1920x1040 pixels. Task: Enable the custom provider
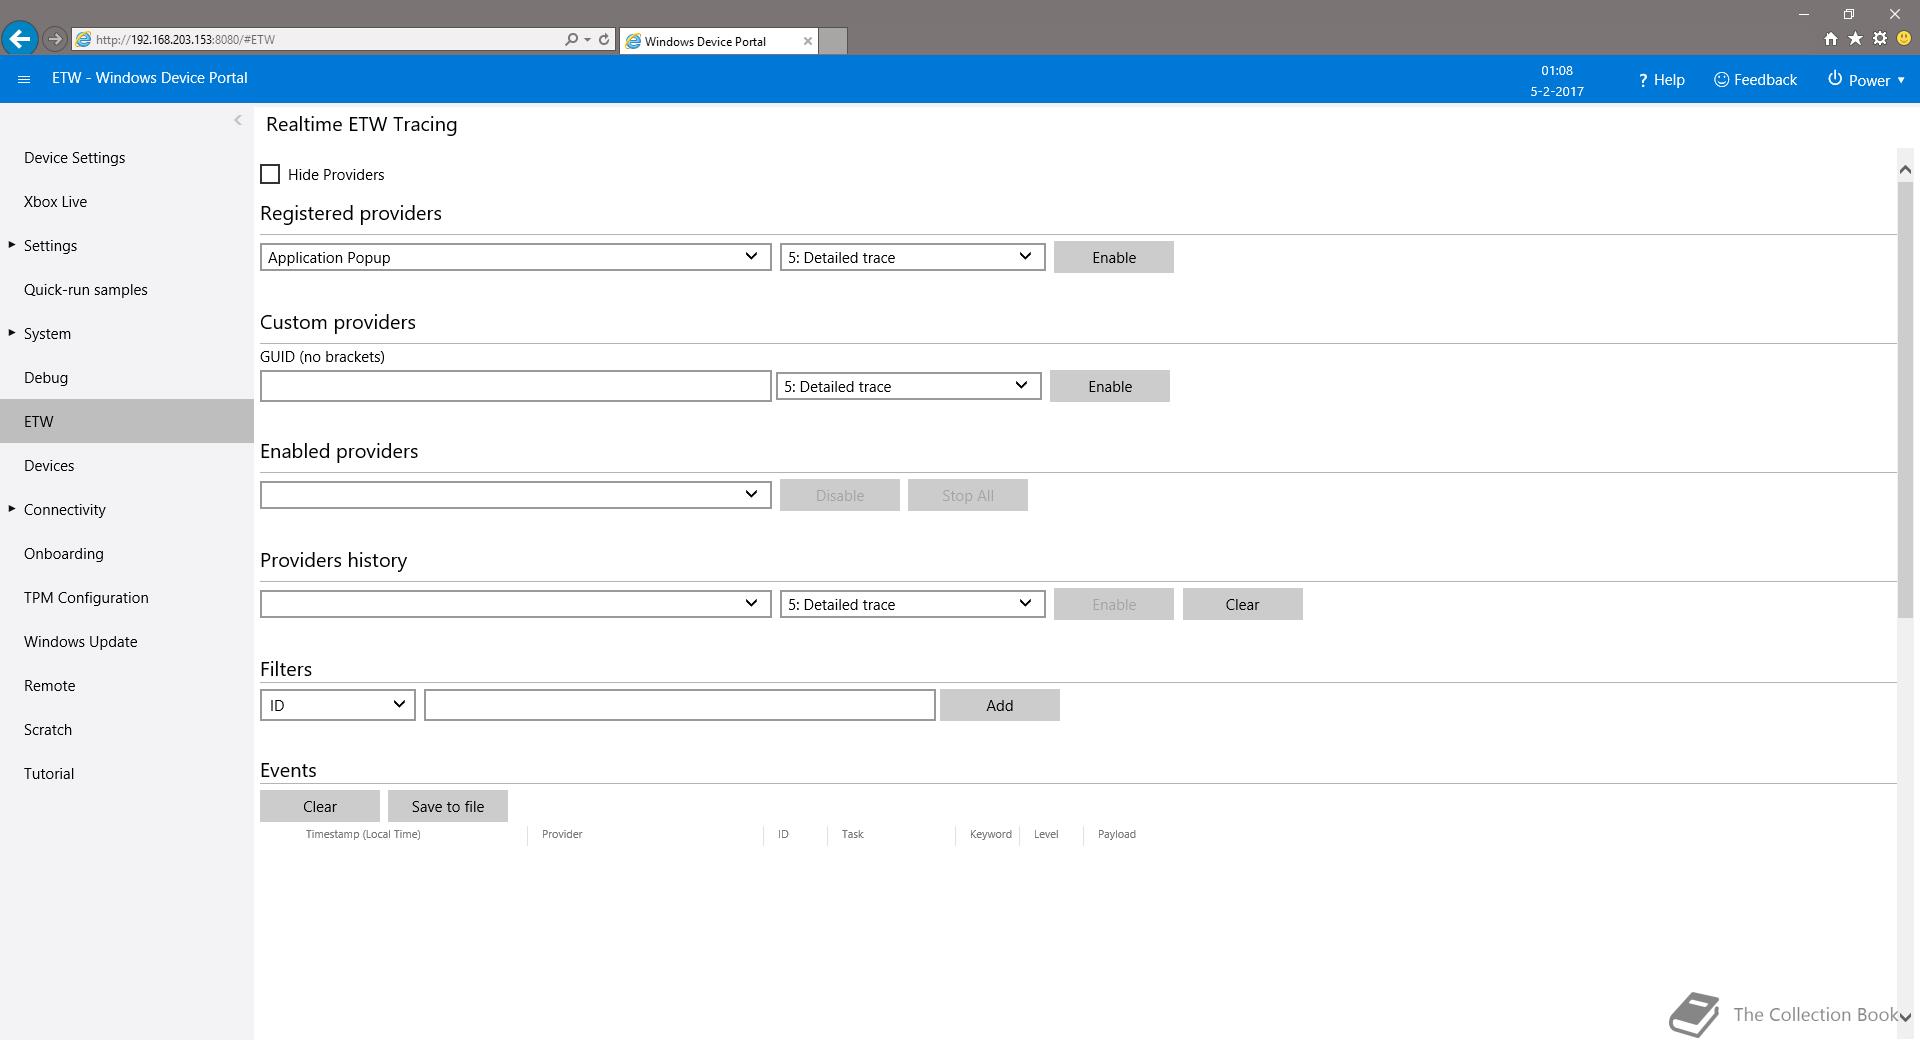(1110, 386)
